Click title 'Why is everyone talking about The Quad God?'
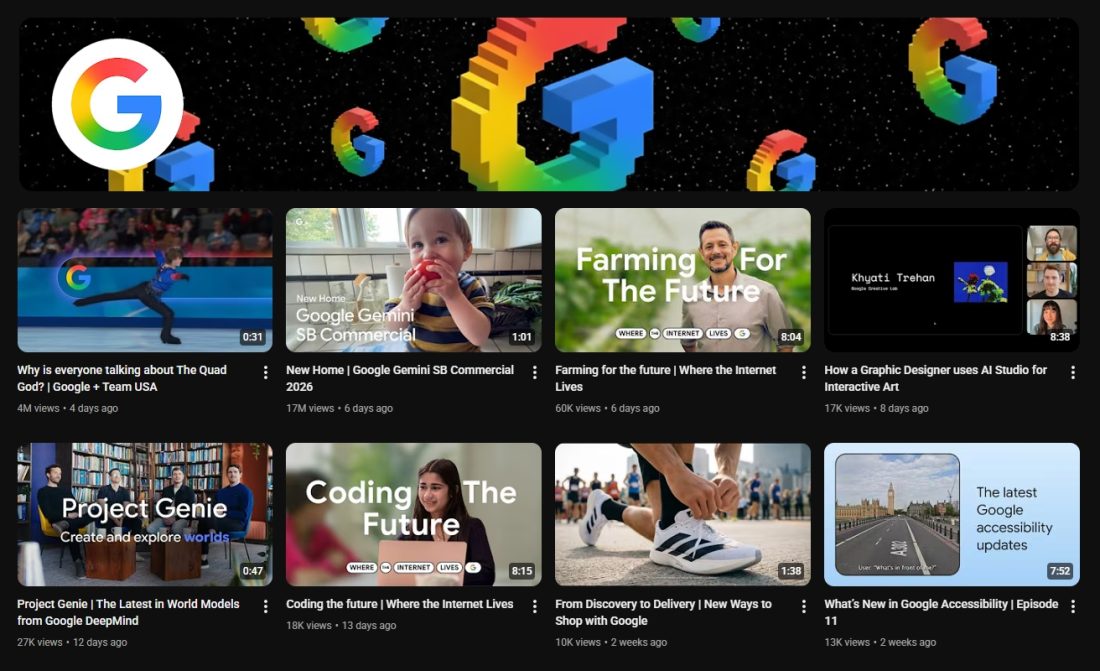Screen dimensions: 1100x671 click(x=121, y=378)
